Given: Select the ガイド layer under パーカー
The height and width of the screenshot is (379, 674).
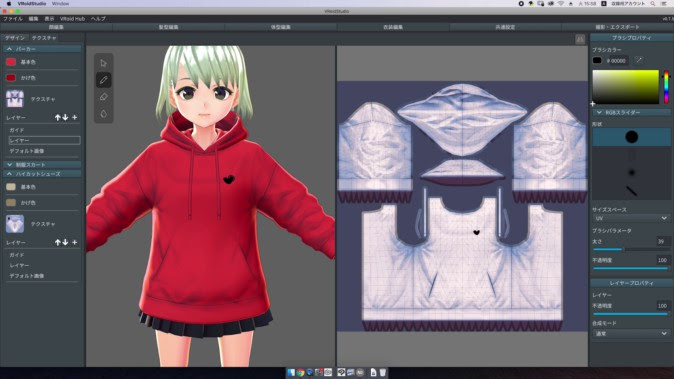Looking at the screenshot, I should (17, 130).
